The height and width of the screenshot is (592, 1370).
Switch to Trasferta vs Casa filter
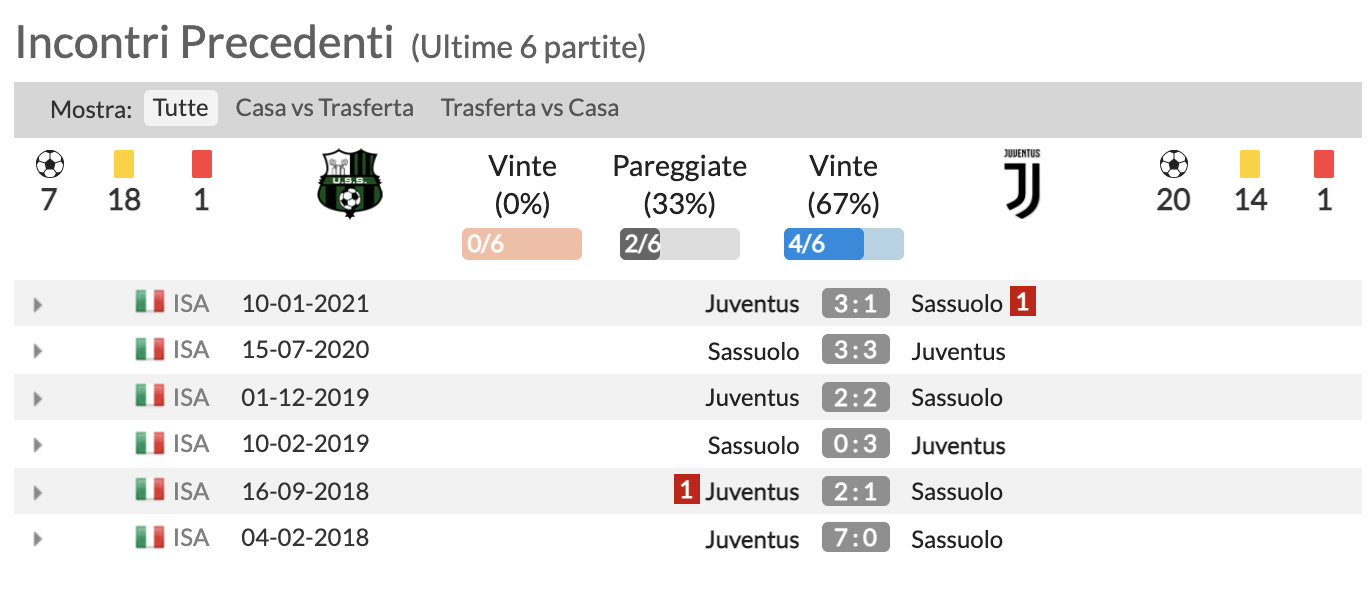[529, 108]
